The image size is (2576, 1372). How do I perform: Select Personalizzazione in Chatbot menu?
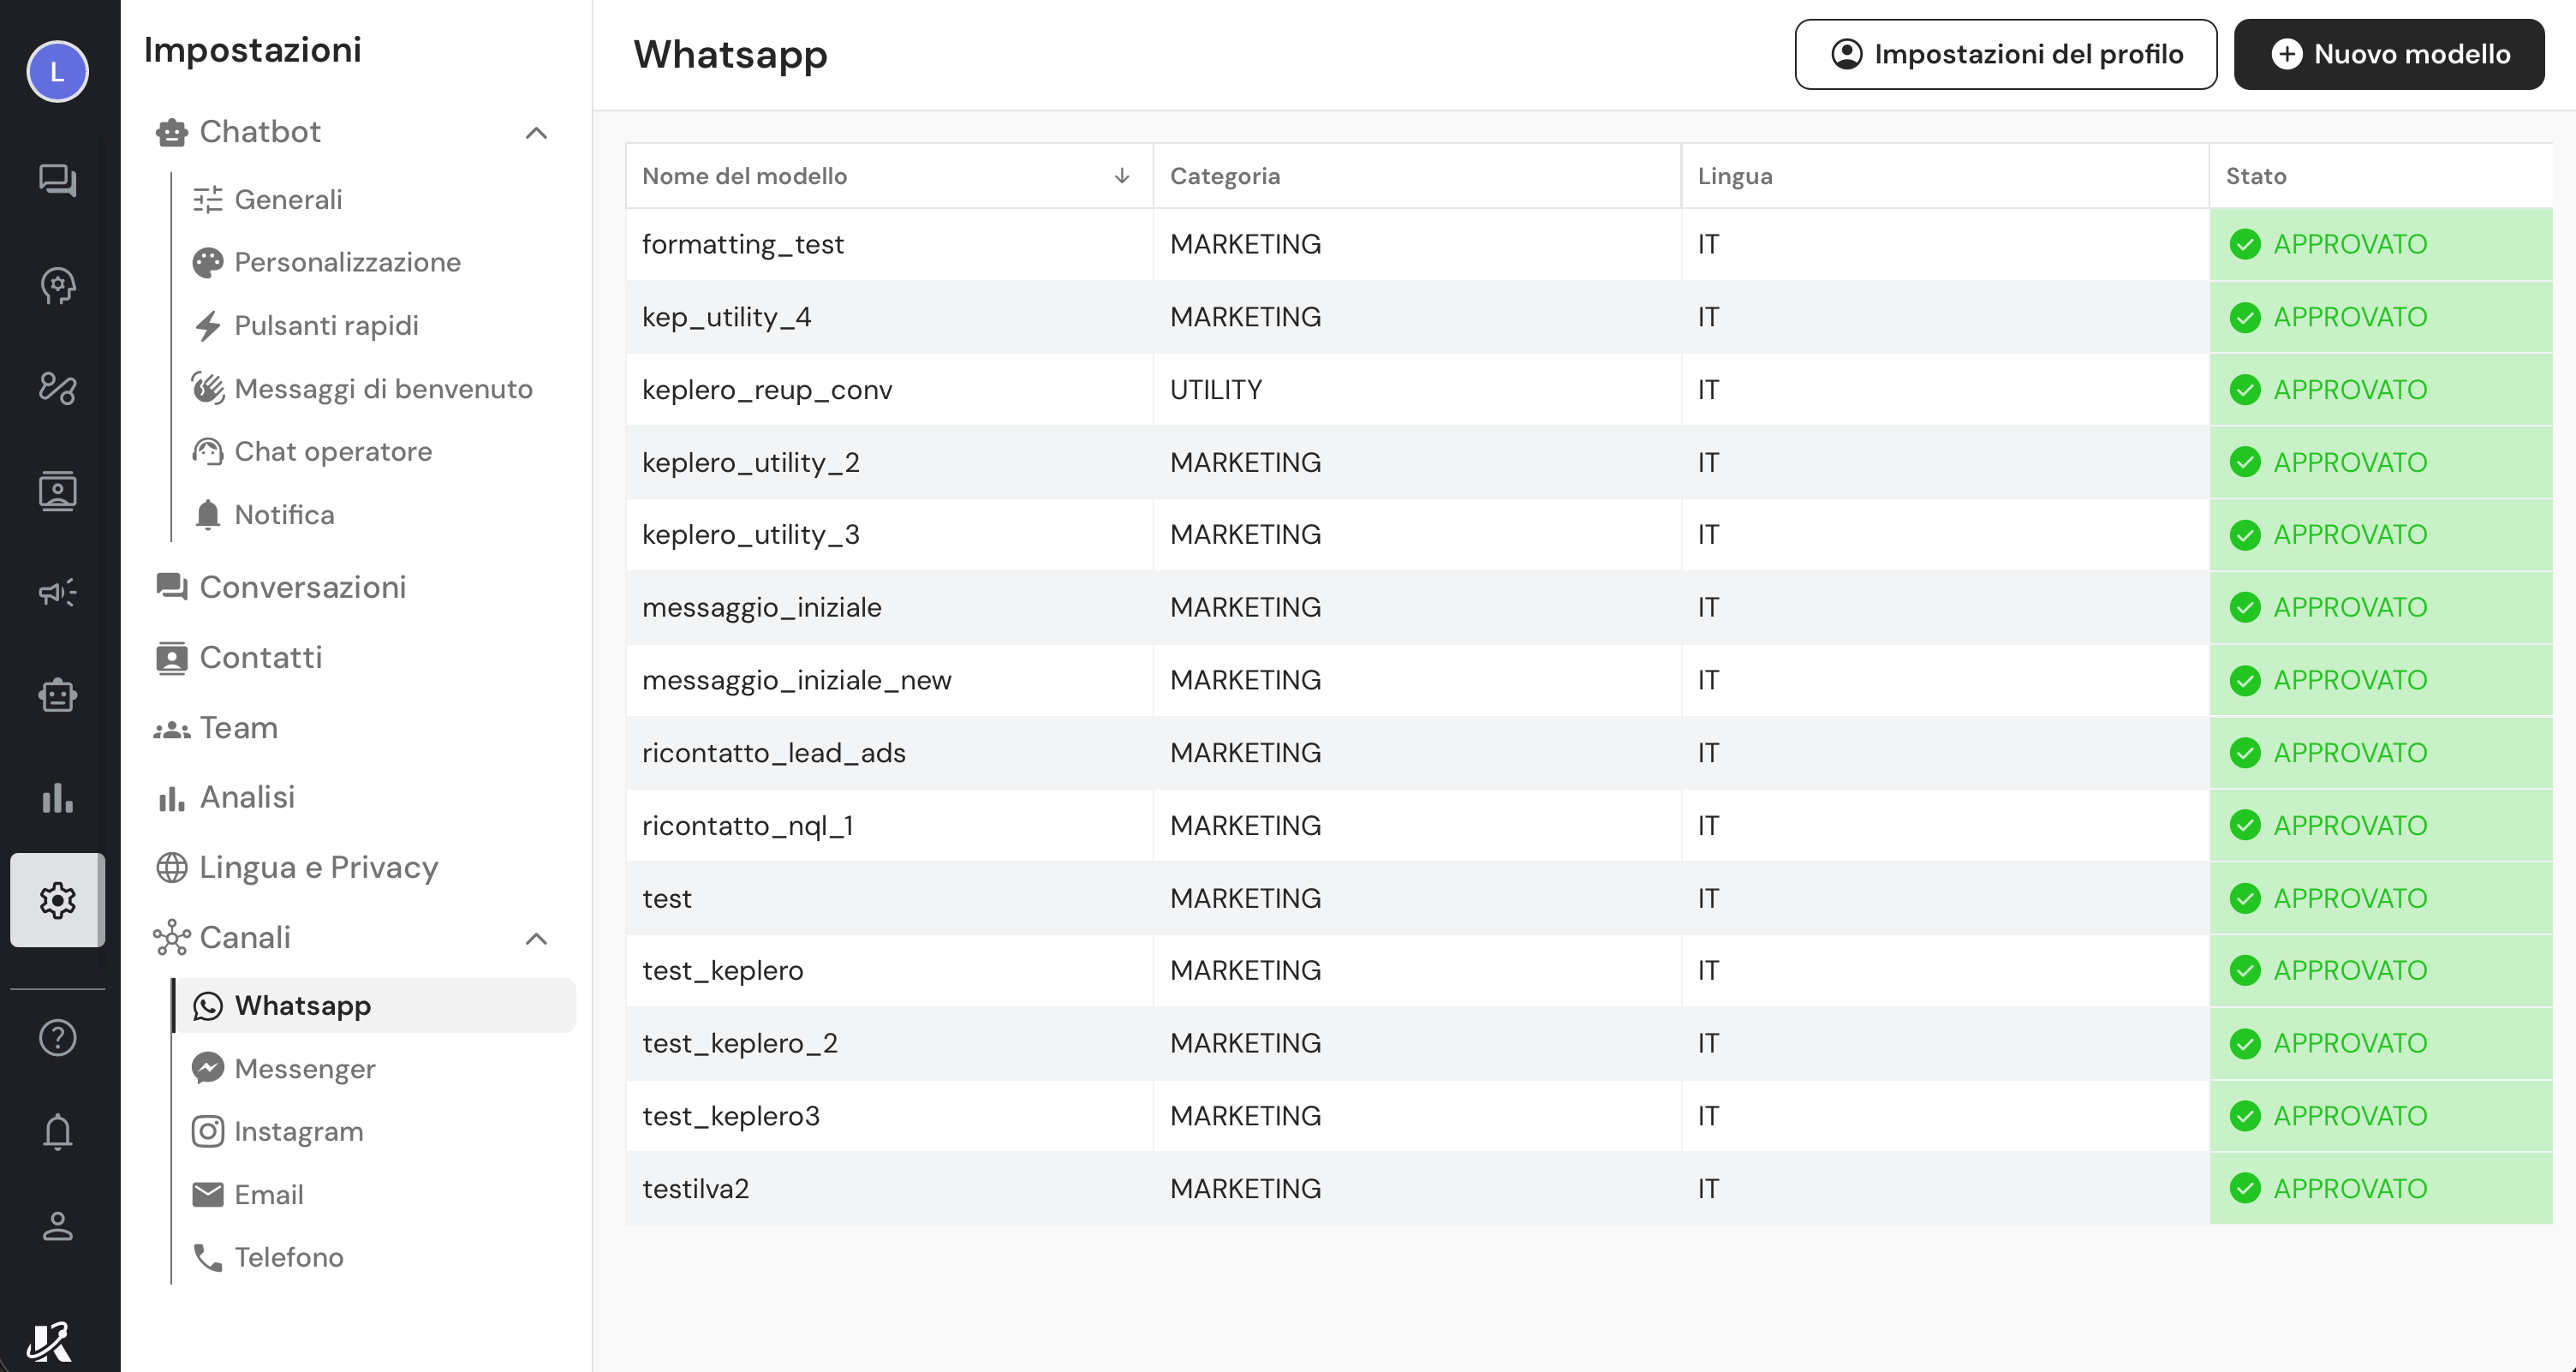[x=346, y=262]
